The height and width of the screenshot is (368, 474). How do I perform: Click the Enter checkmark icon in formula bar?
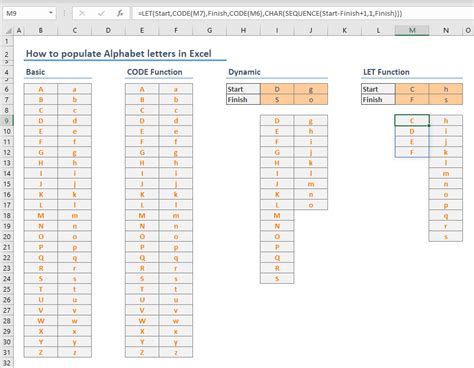(x=101, y=13)
